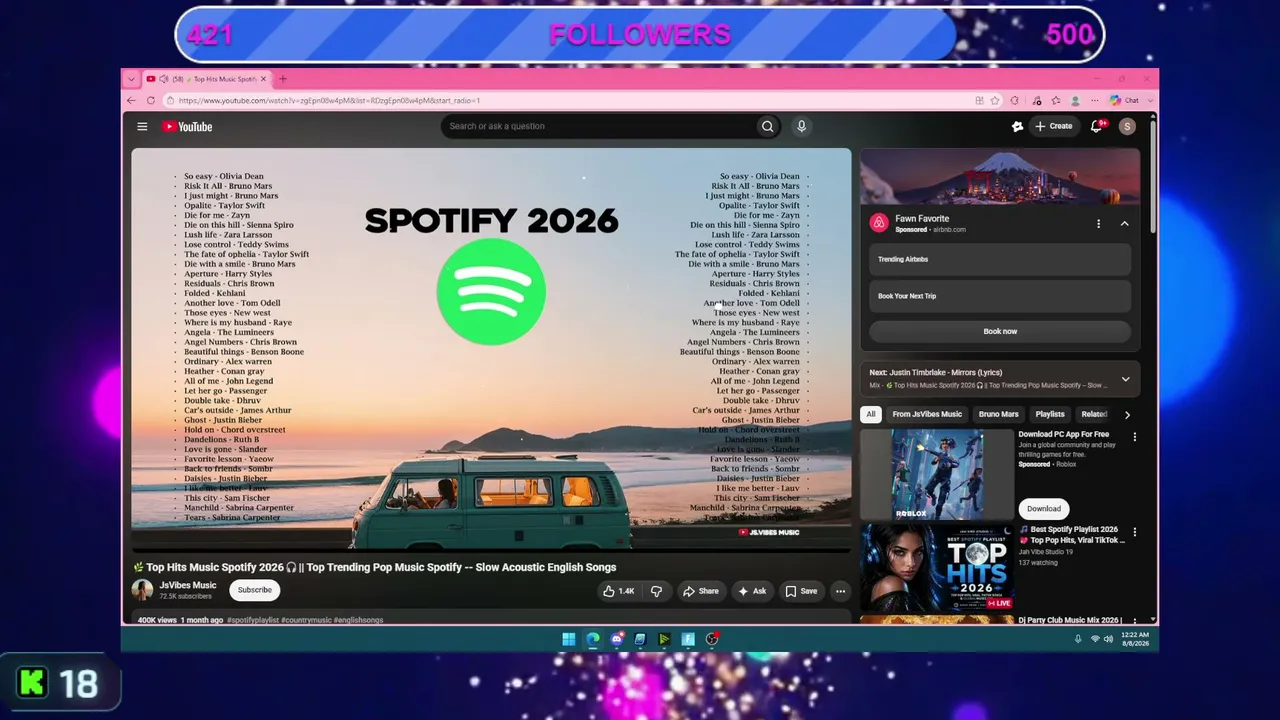Screen dimensions: 1280x720
Task: Click the browser address bar URL
Action: tap(329, 100)
